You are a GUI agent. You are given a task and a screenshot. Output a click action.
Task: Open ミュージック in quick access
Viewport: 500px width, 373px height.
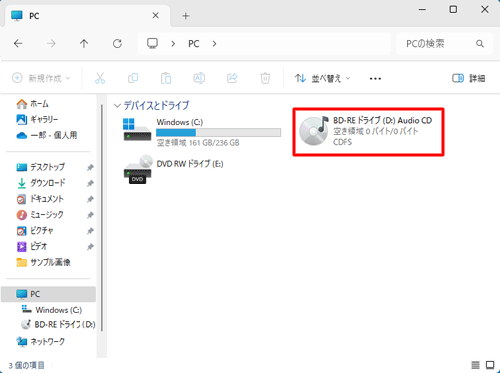[40, 215]
